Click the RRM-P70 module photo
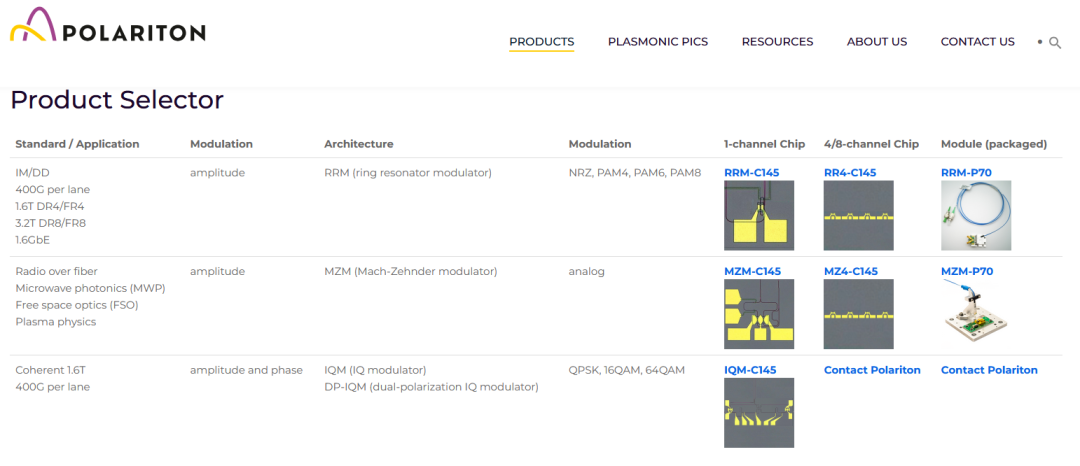This screenshot has width=1080, height=466. click(x=975, y=215)
